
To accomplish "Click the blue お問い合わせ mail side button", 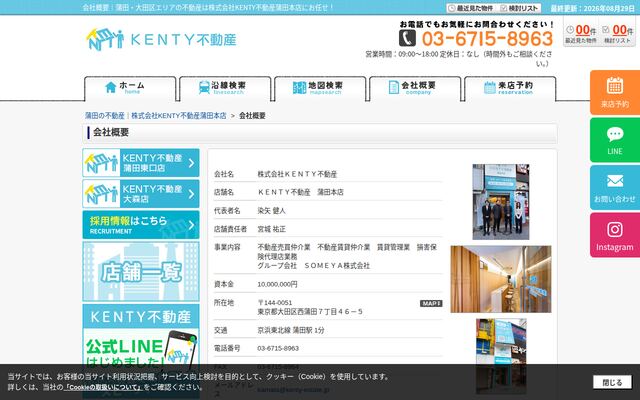I will [615, 187].
